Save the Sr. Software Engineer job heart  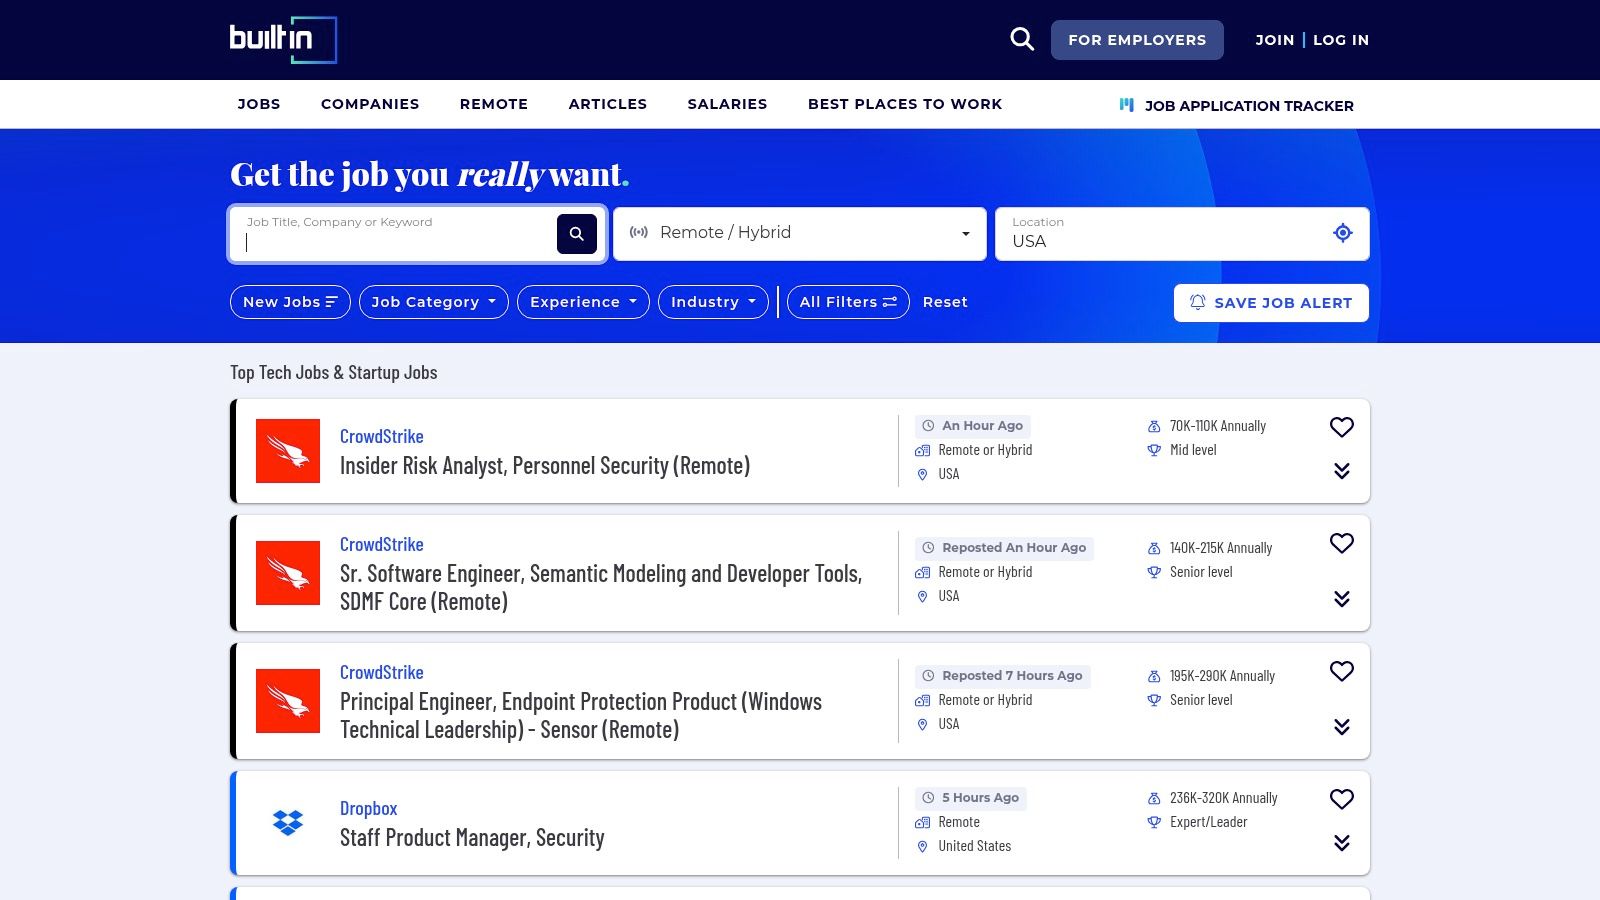point(1342,543)
